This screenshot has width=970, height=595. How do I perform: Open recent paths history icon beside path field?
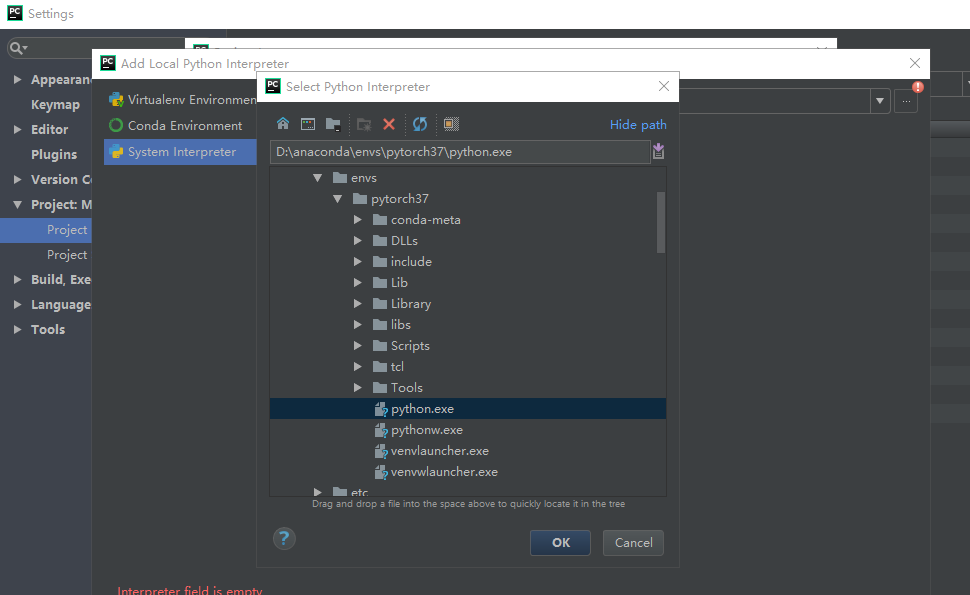658,151
